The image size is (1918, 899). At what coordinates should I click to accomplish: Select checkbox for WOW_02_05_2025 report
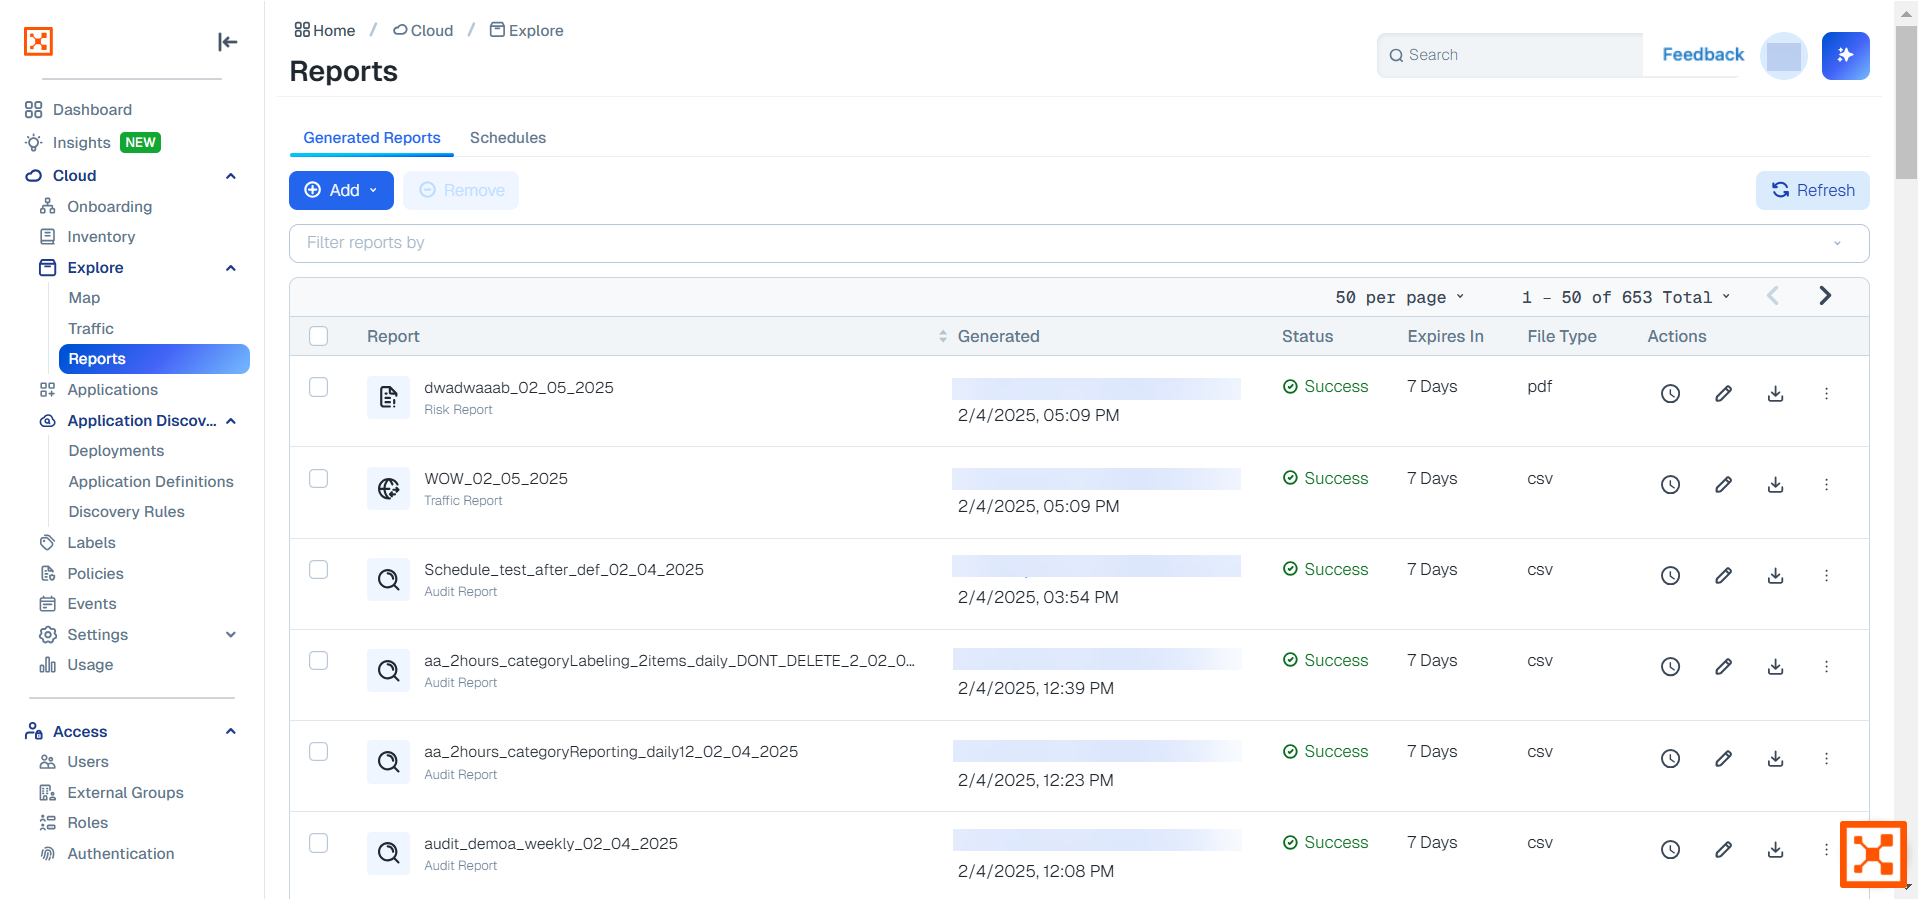[318, 478]
